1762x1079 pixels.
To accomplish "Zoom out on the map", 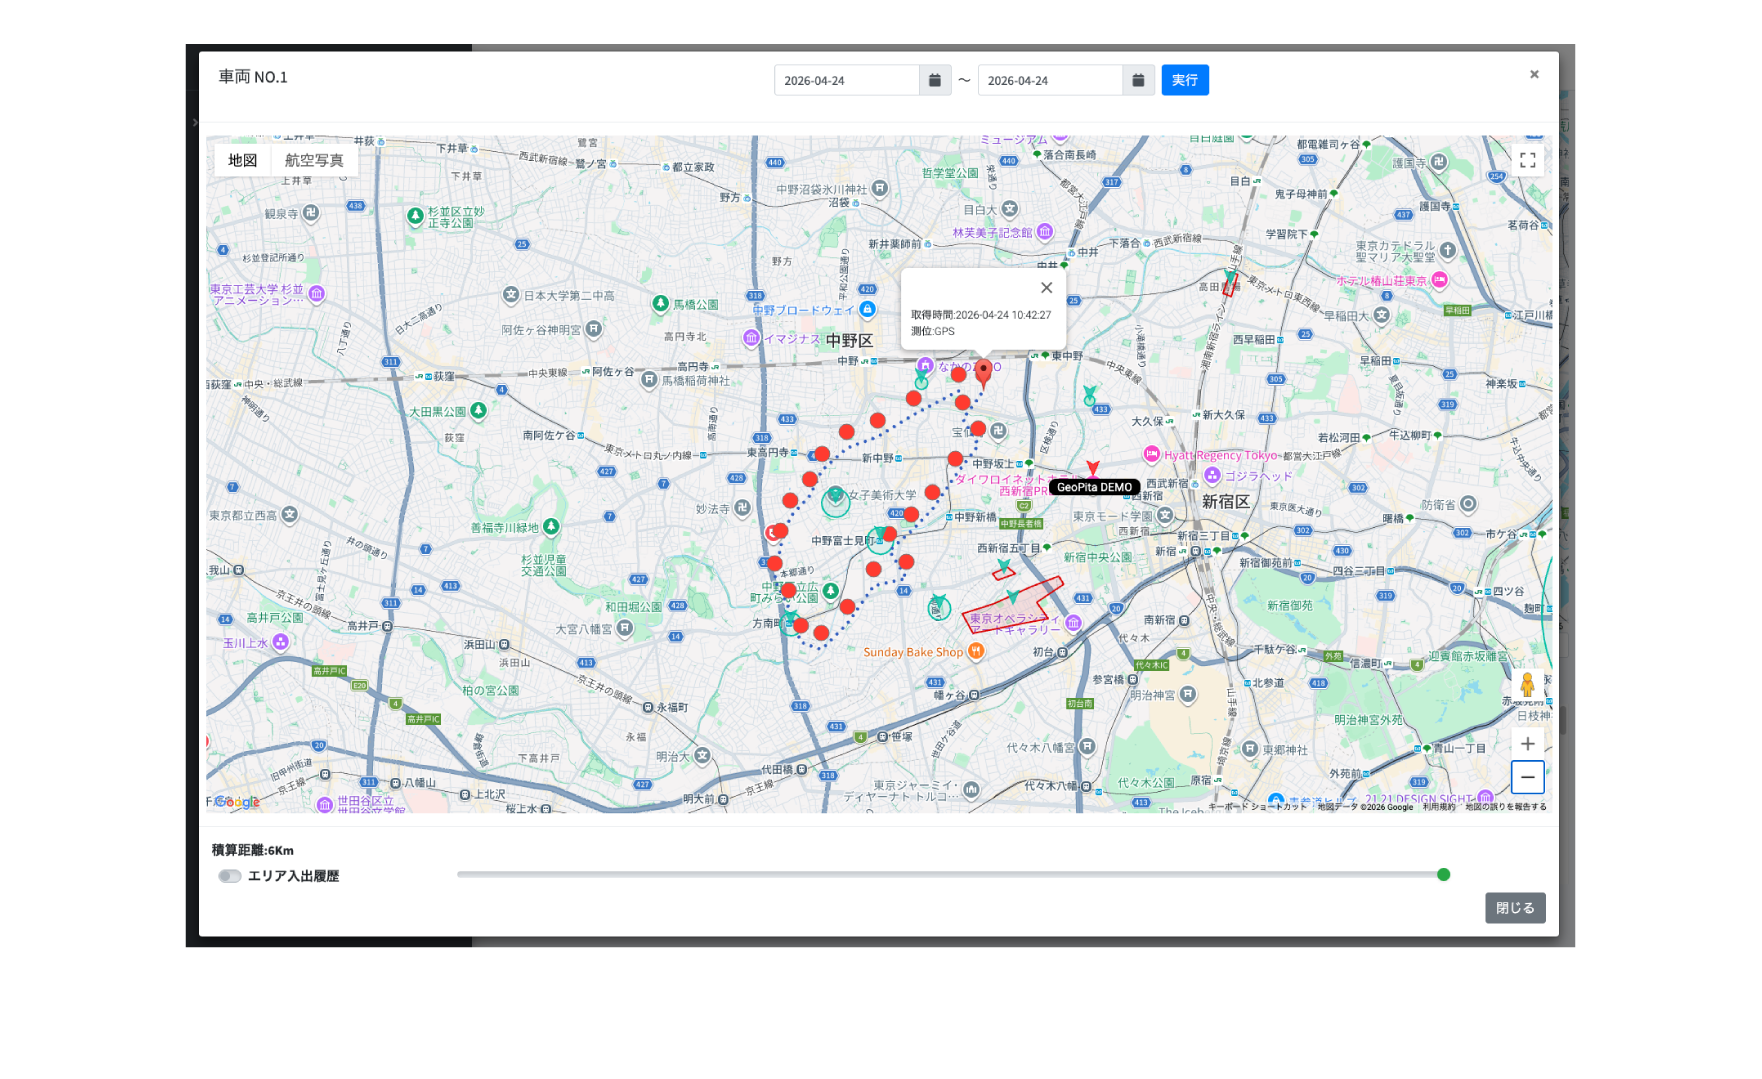I will pyautogui.click(x=1527, y=777).
